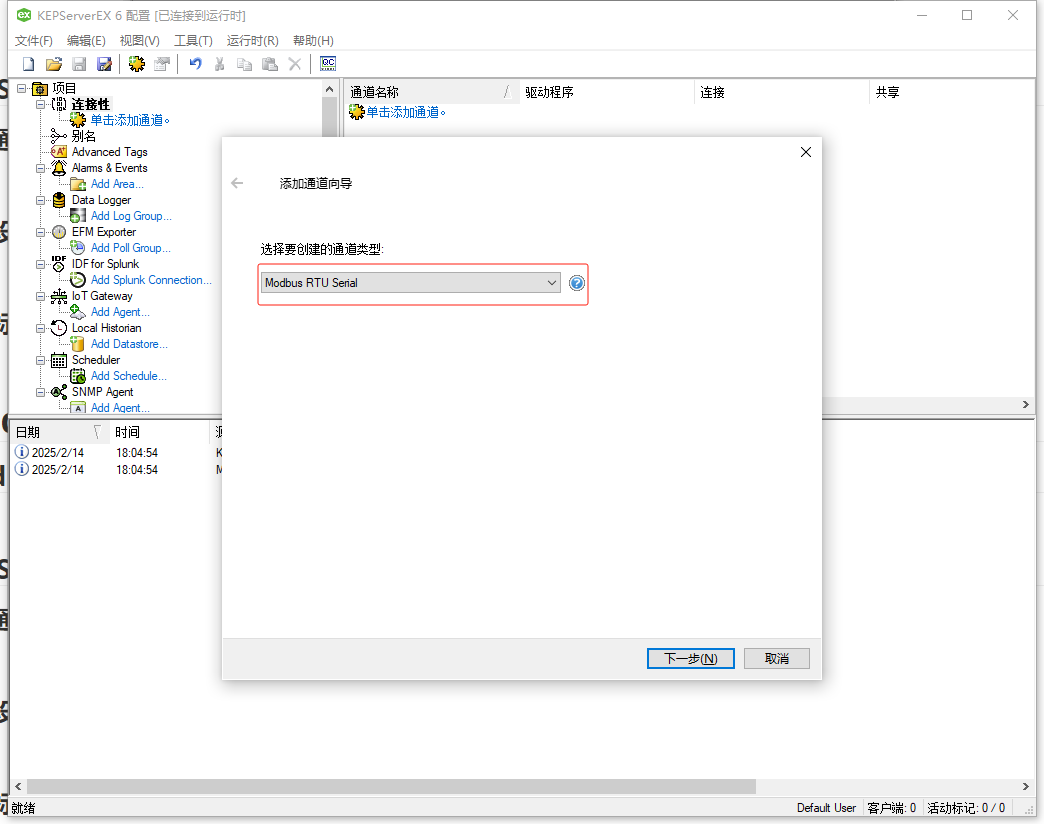This screenshot has width=1044, height=824.
Task: Click the New Device toolbar icon
Action: point(162,64)
